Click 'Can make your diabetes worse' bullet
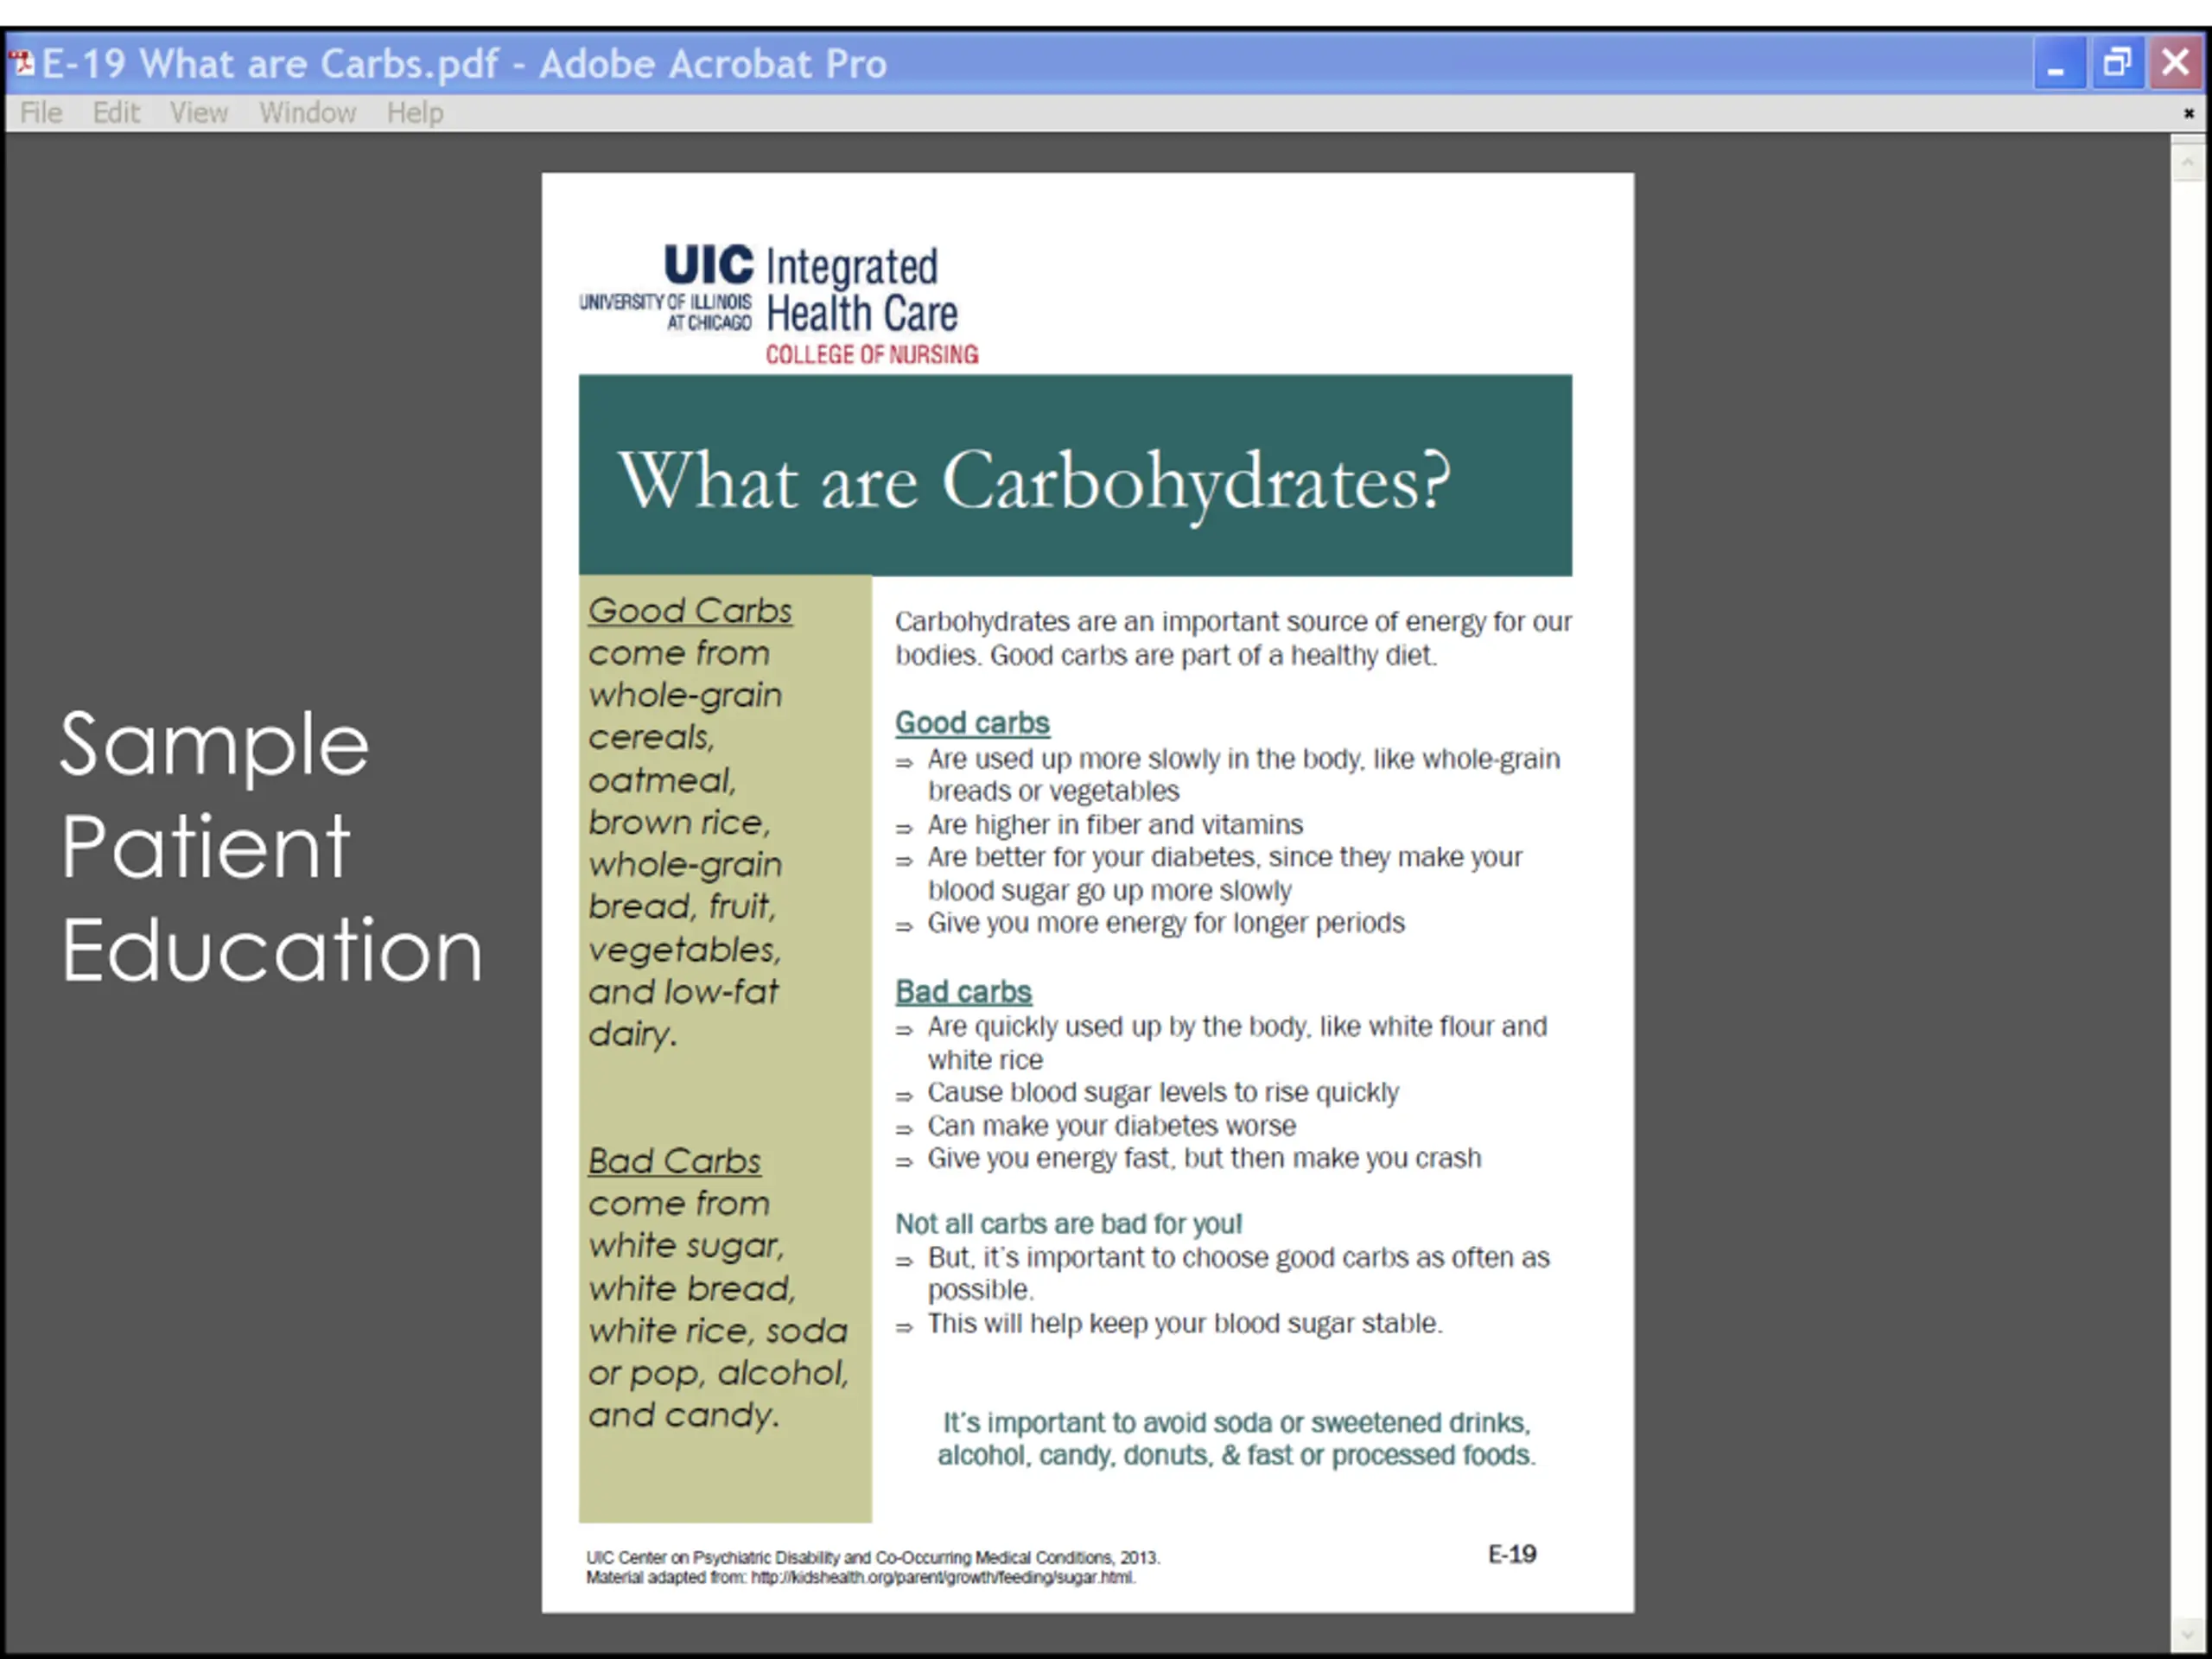 click(x=1111, y=1125)
